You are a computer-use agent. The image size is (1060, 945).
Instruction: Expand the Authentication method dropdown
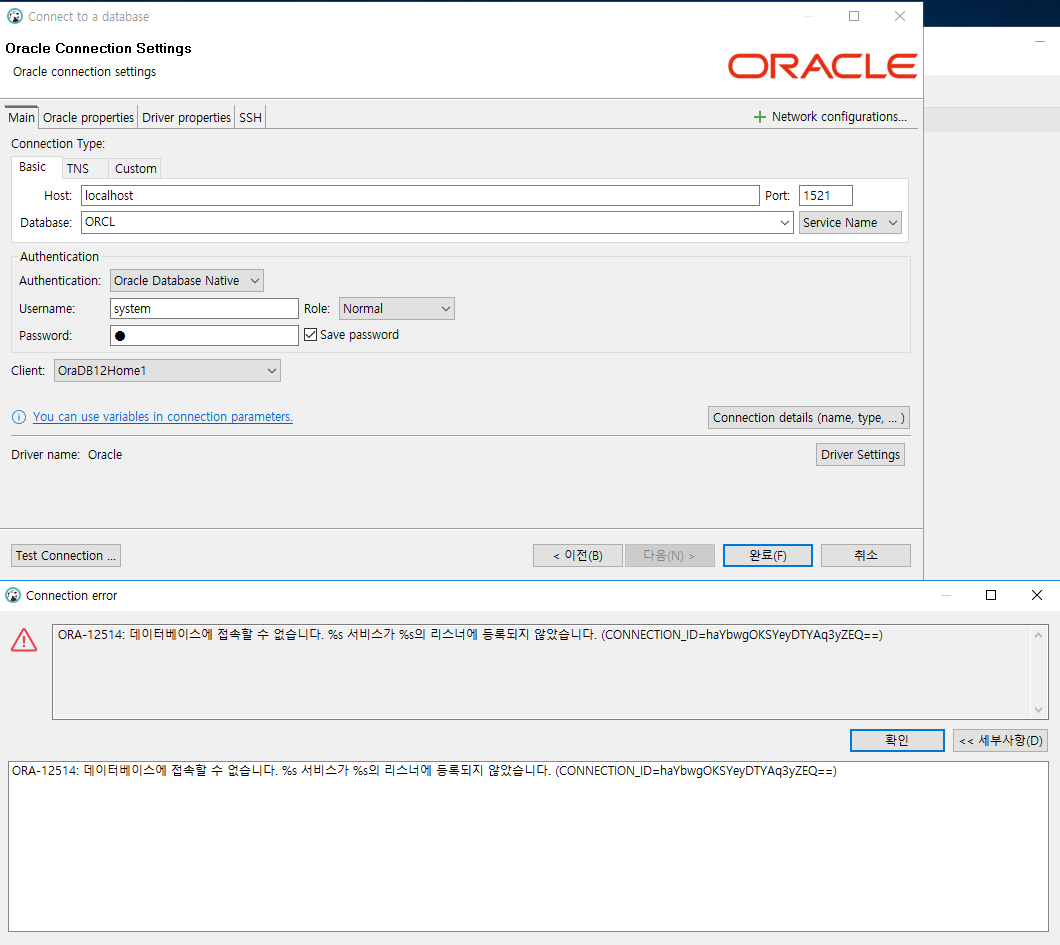point(187,281)
